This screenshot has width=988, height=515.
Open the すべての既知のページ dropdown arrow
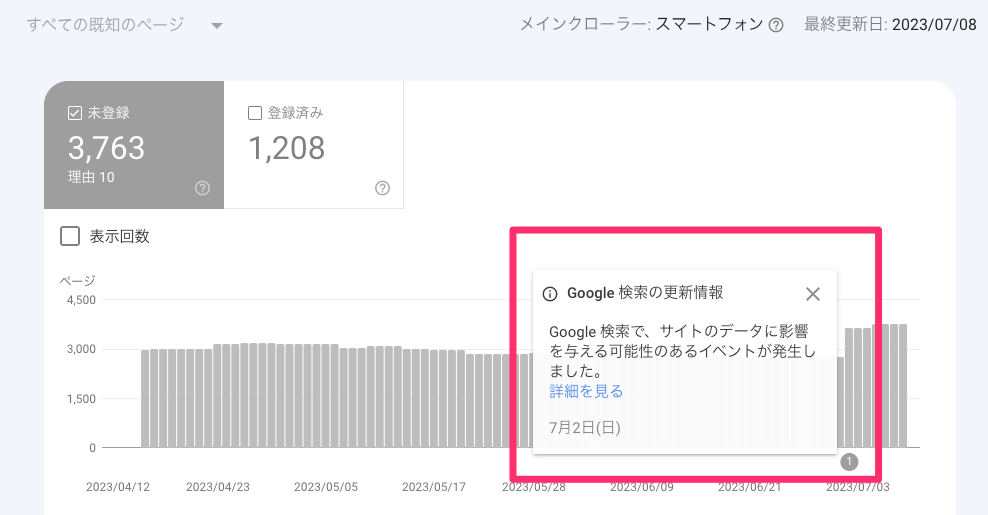pyautogui.click(x=217, y=26)
